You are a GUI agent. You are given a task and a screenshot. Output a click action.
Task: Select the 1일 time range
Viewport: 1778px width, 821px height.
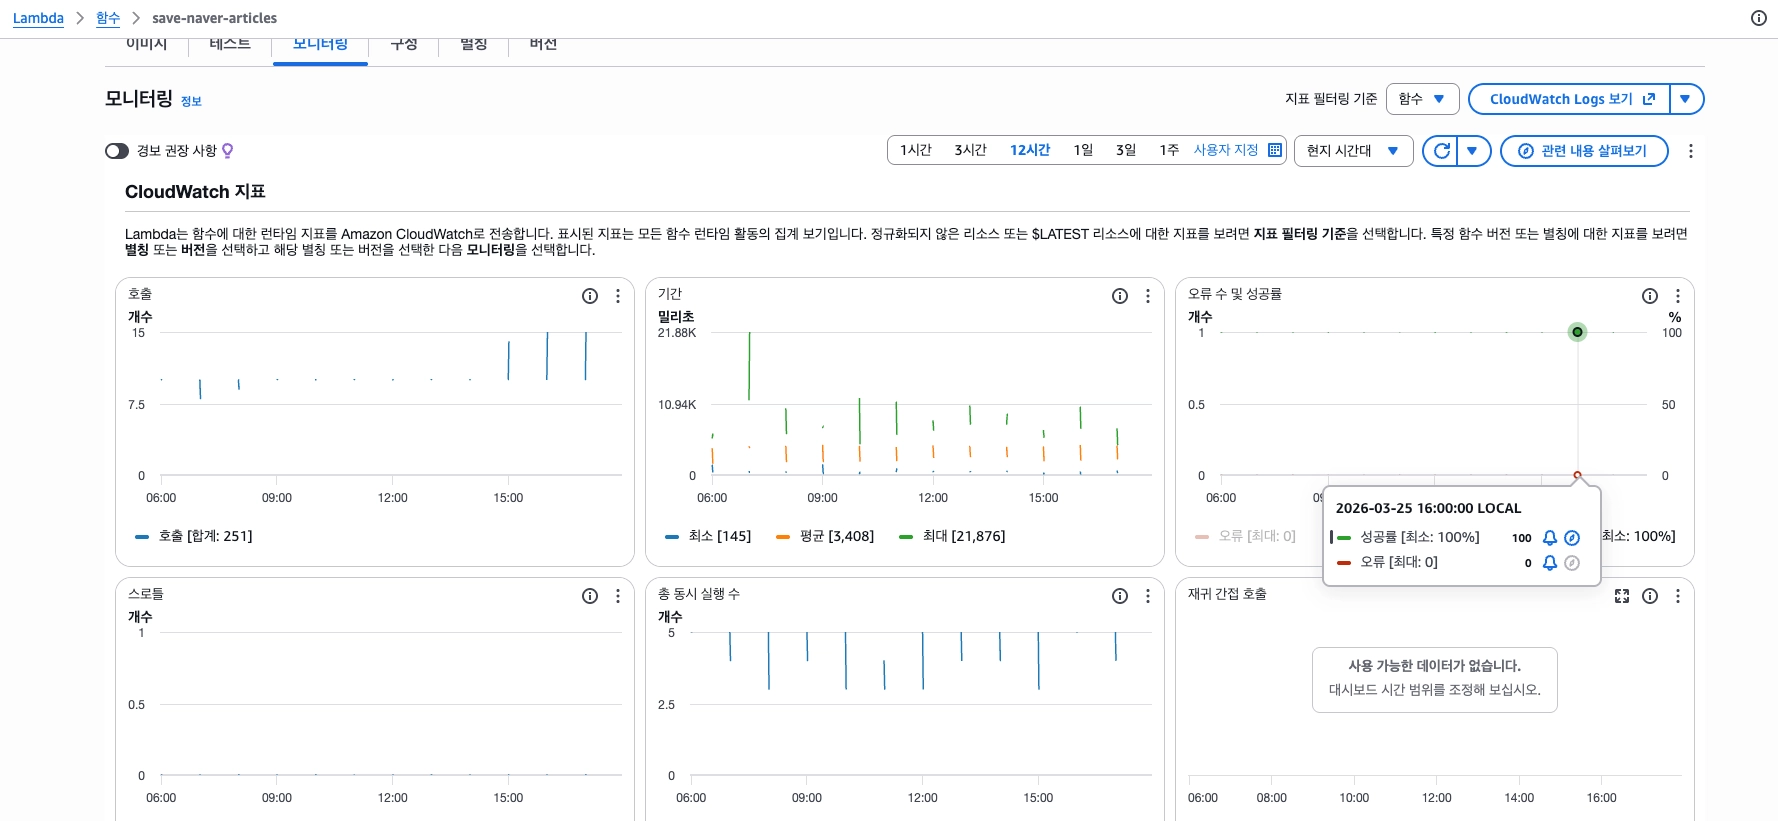click(x=1083, y=150)
